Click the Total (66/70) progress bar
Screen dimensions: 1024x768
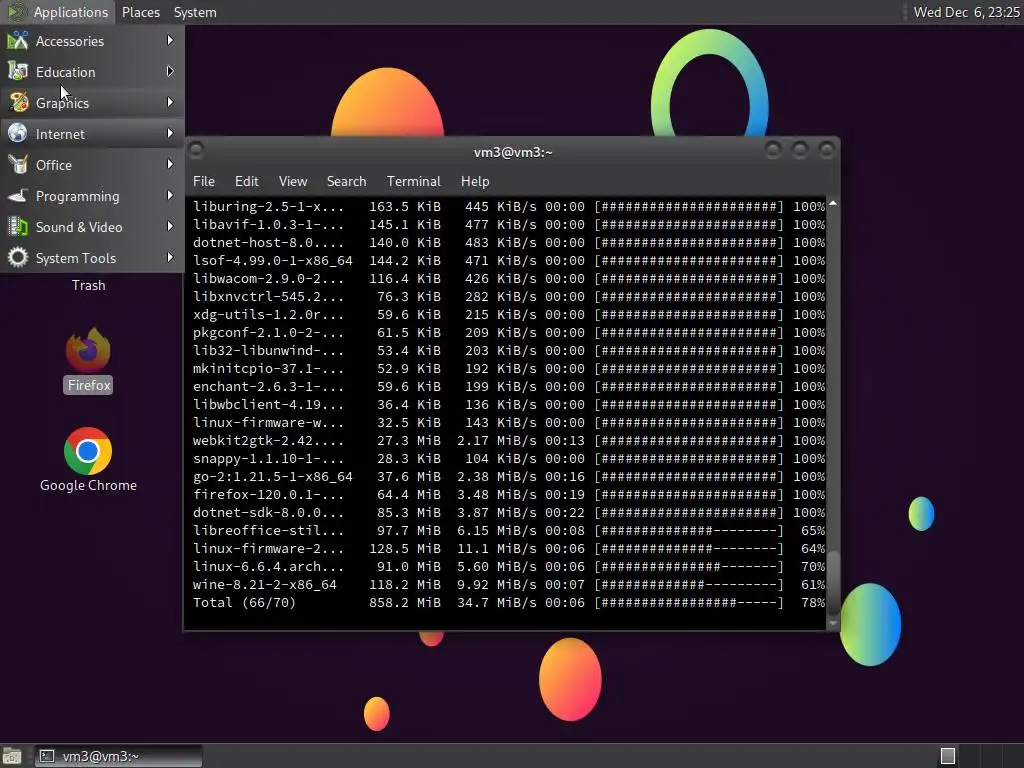point(688,602)
